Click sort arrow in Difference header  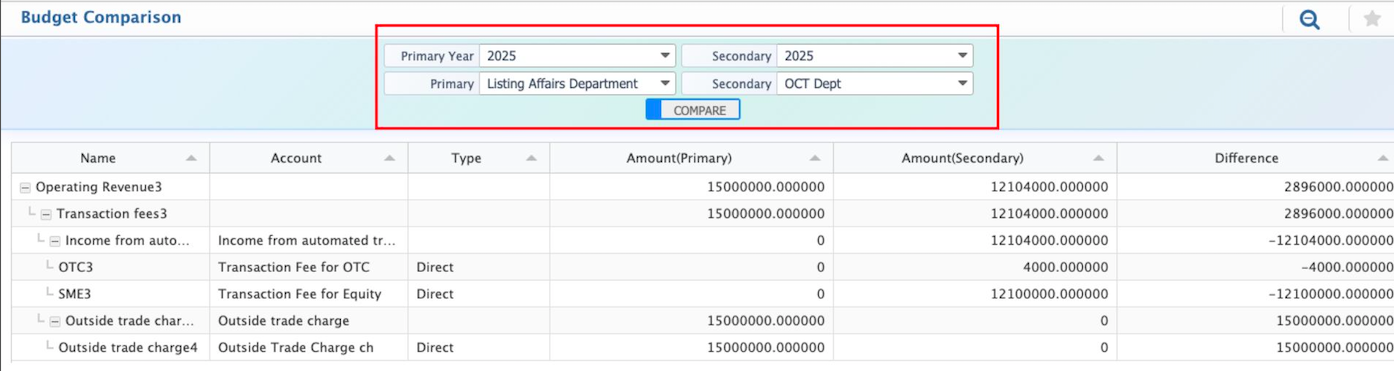[1383, 159]
